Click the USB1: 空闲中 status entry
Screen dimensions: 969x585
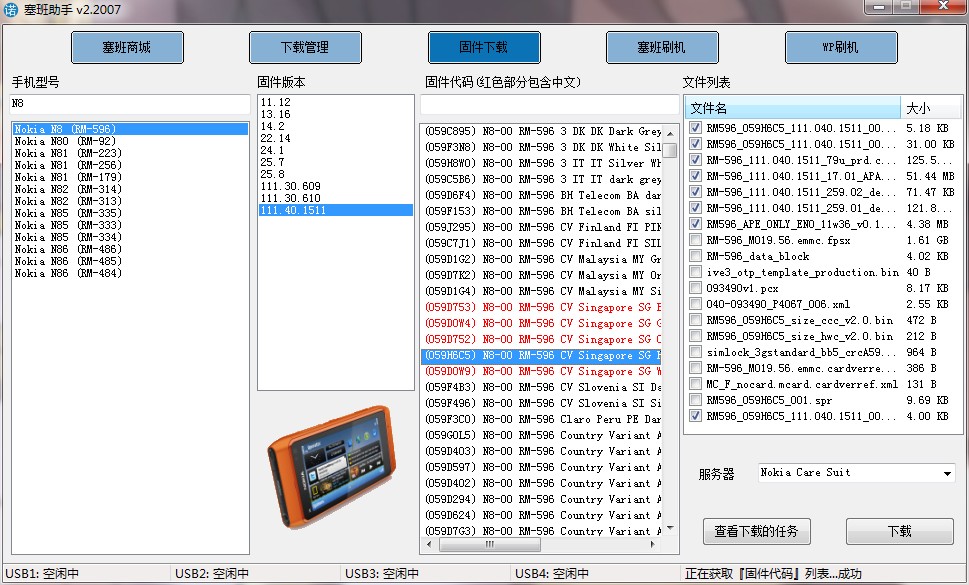point(42,574)
